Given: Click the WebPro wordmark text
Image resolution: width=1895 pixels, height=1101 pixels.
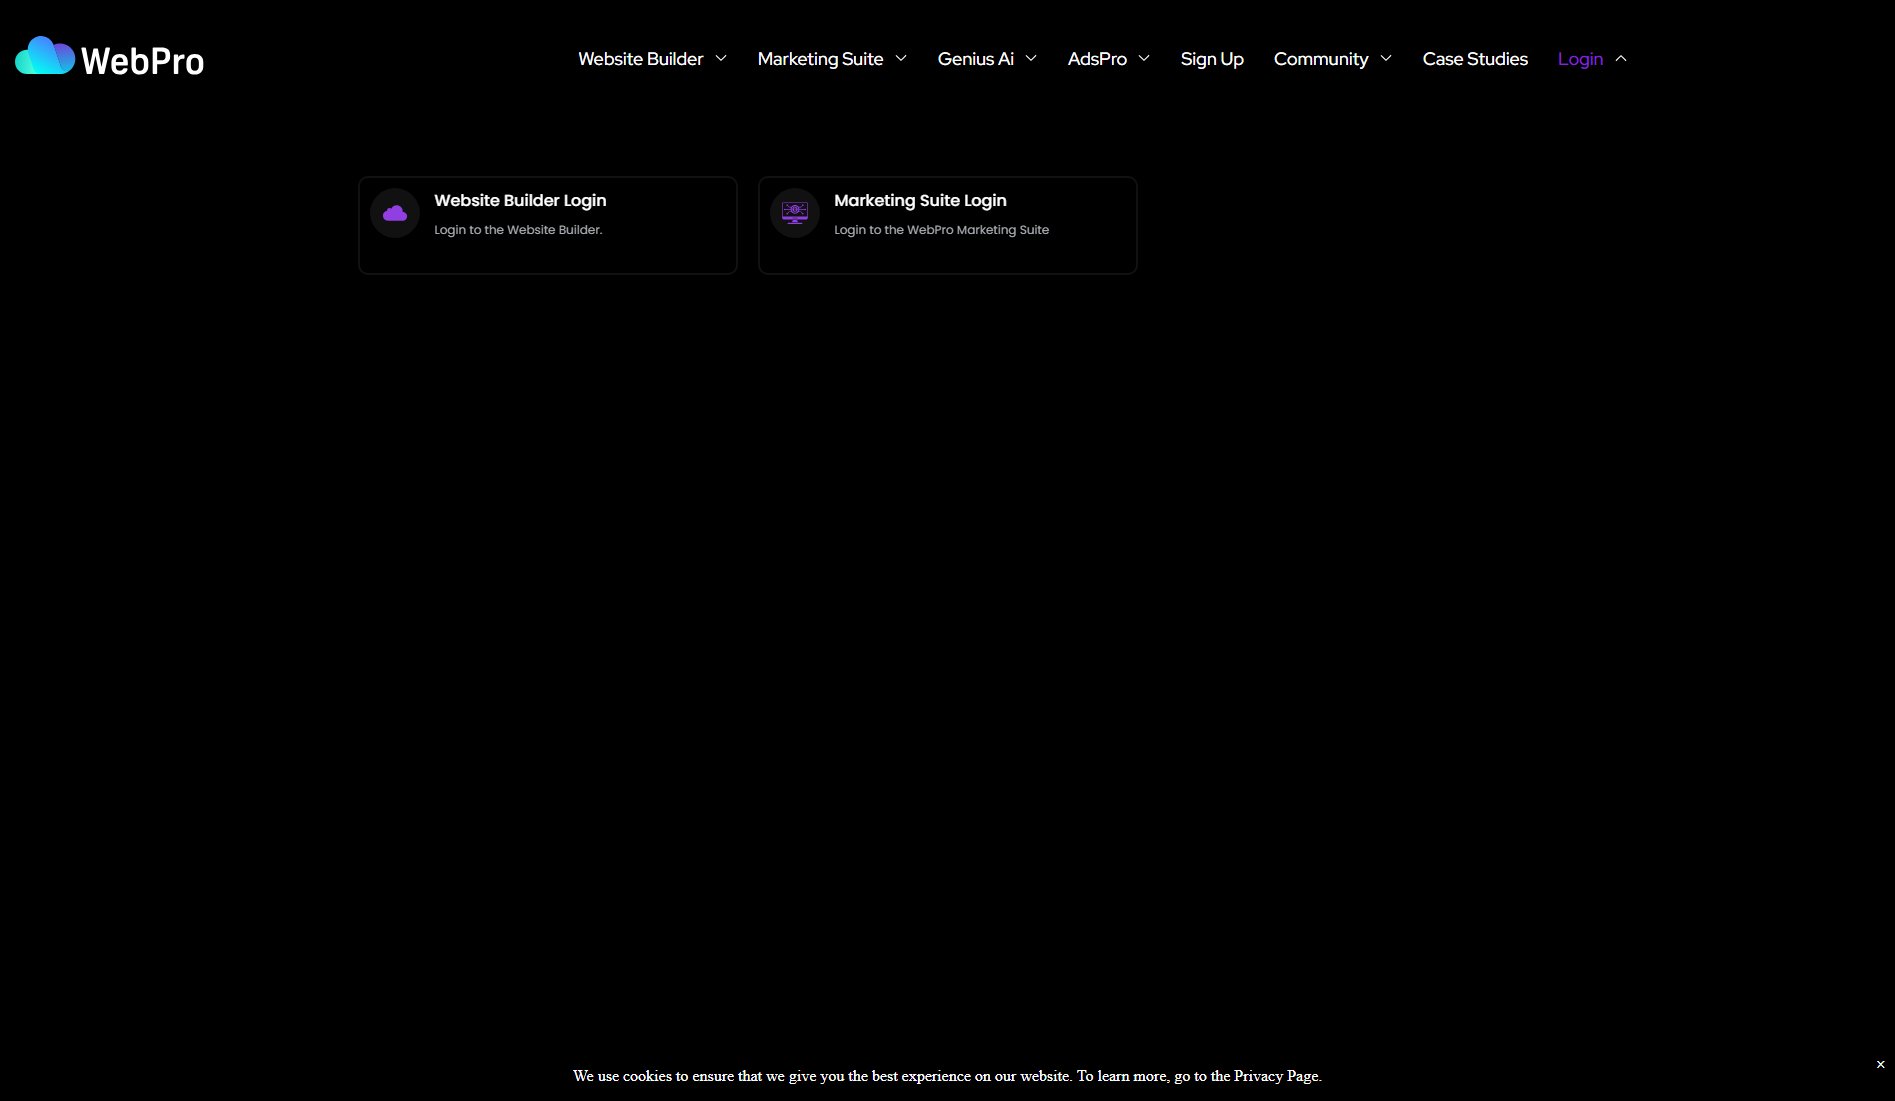Looking at the screenshot, I should coord(142,61).
